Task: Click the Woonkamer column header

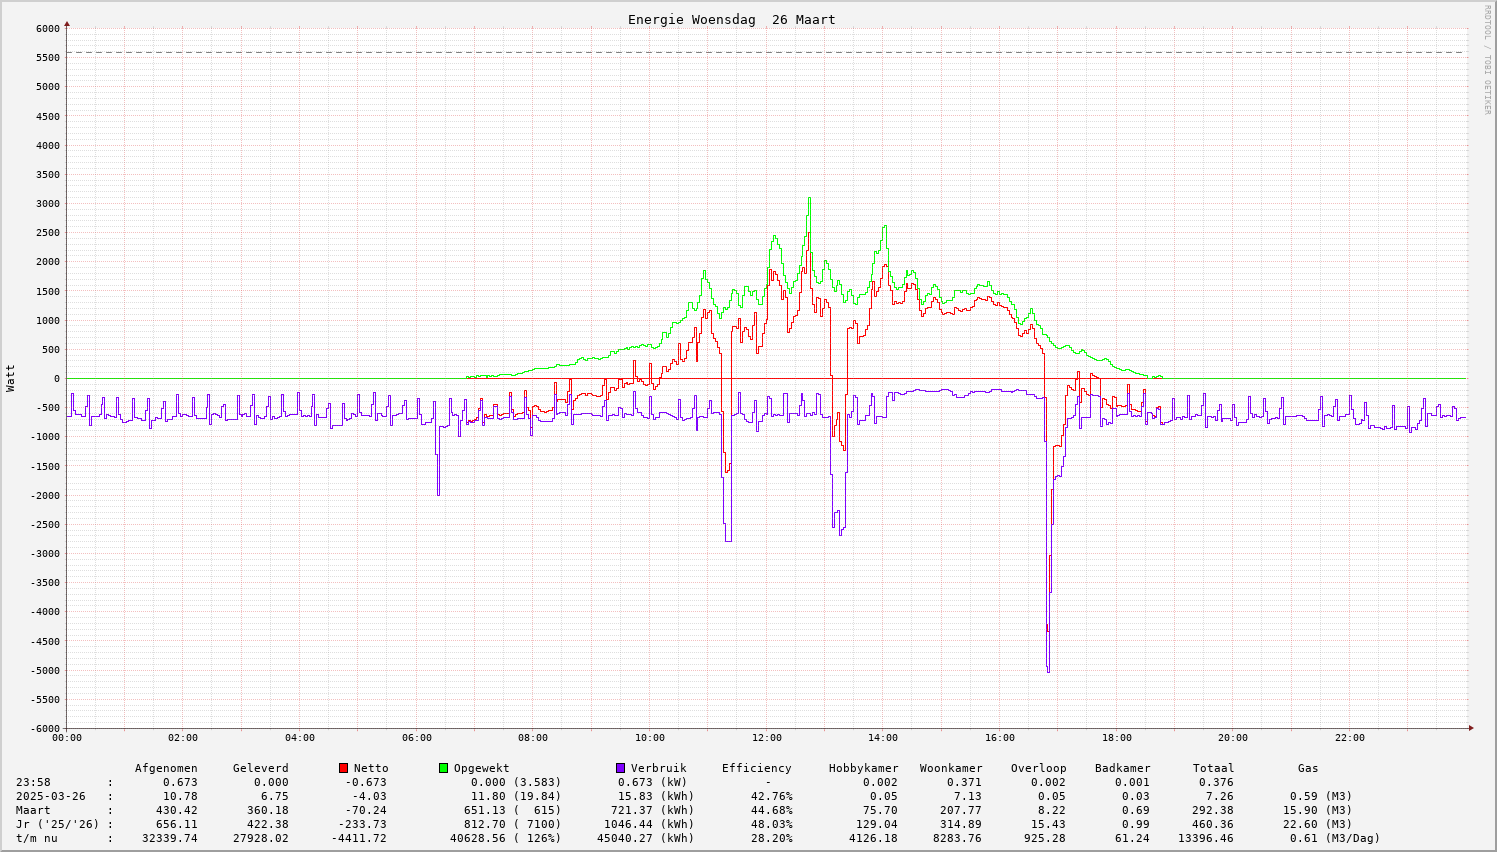Action: click(950, 768)
